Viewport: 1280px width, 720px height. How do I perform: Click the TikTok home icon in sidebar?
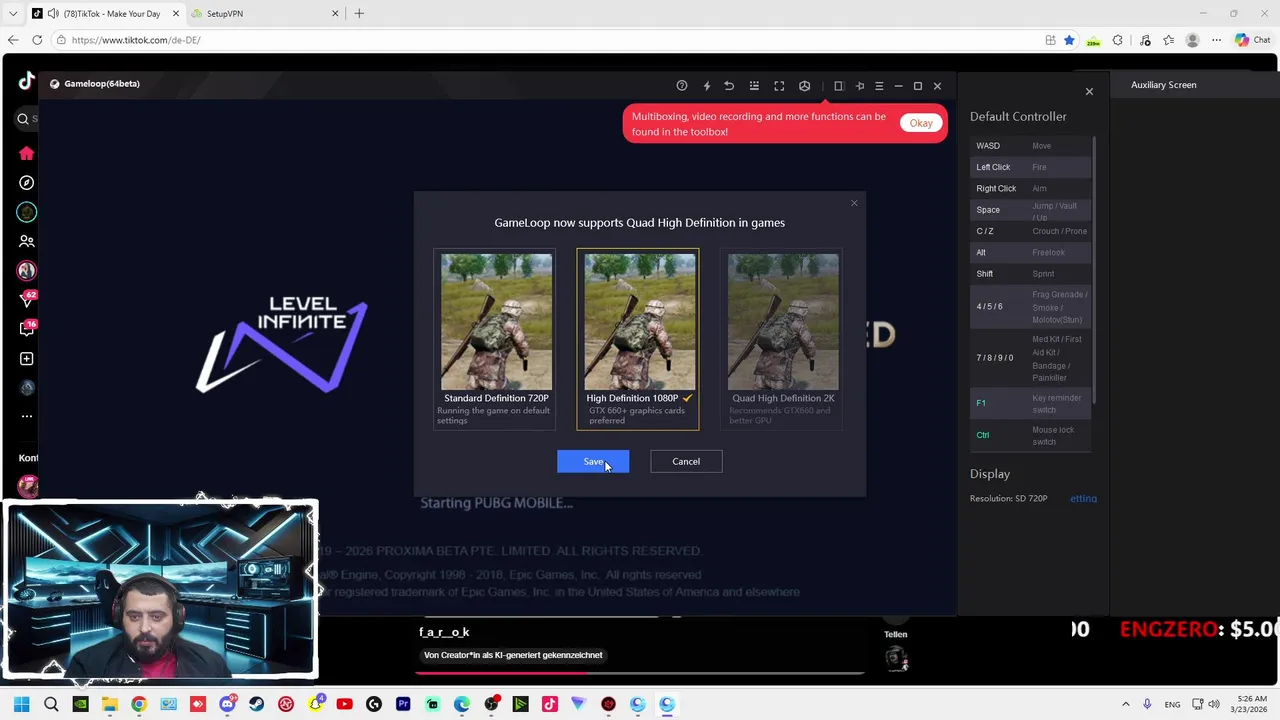tap(27, 154)
